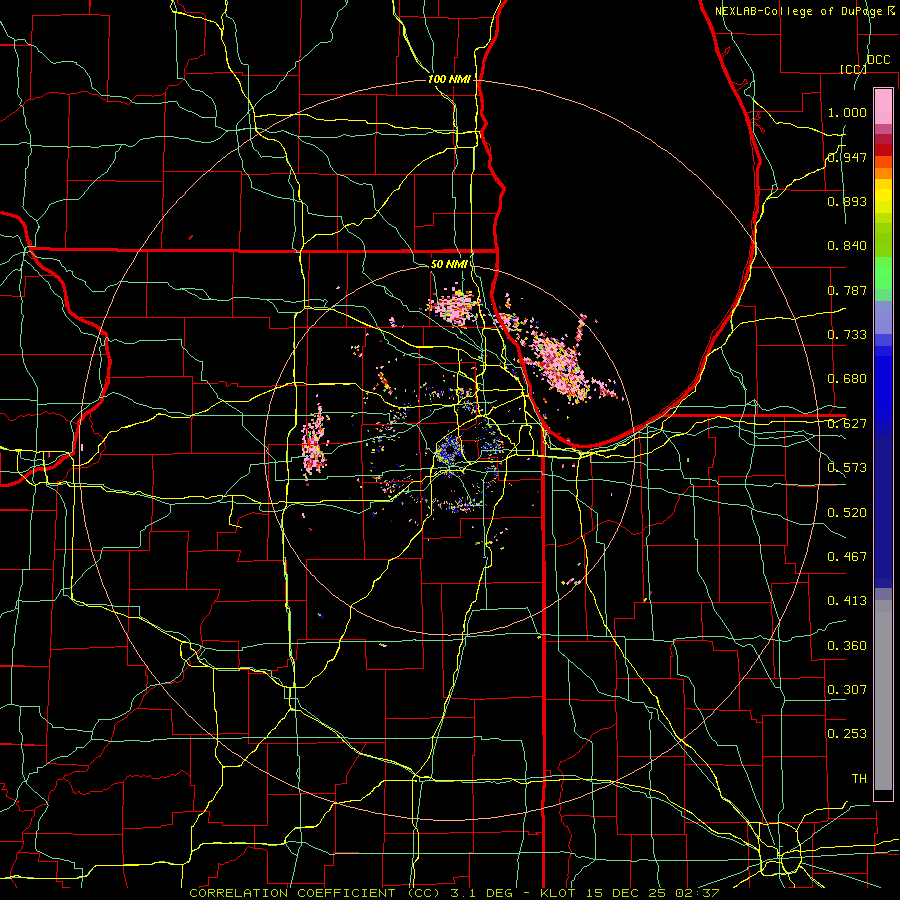900x900 pixels.
Task: Click the 0.253 scale value
Action: 847,734
